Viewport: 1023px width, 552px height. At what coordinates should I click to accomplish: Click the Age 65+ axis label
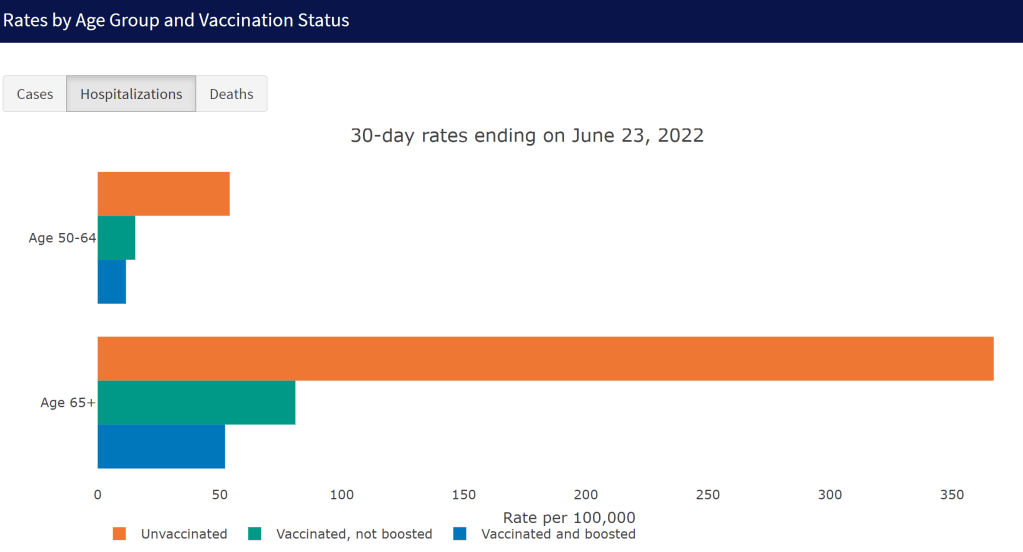tap(67, 403)
